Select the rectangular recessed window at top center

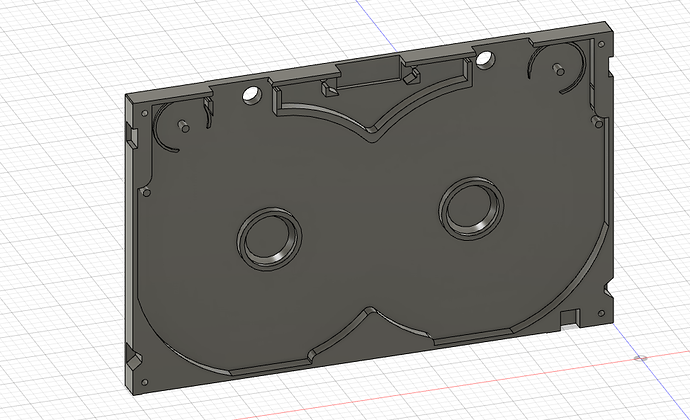369,74
